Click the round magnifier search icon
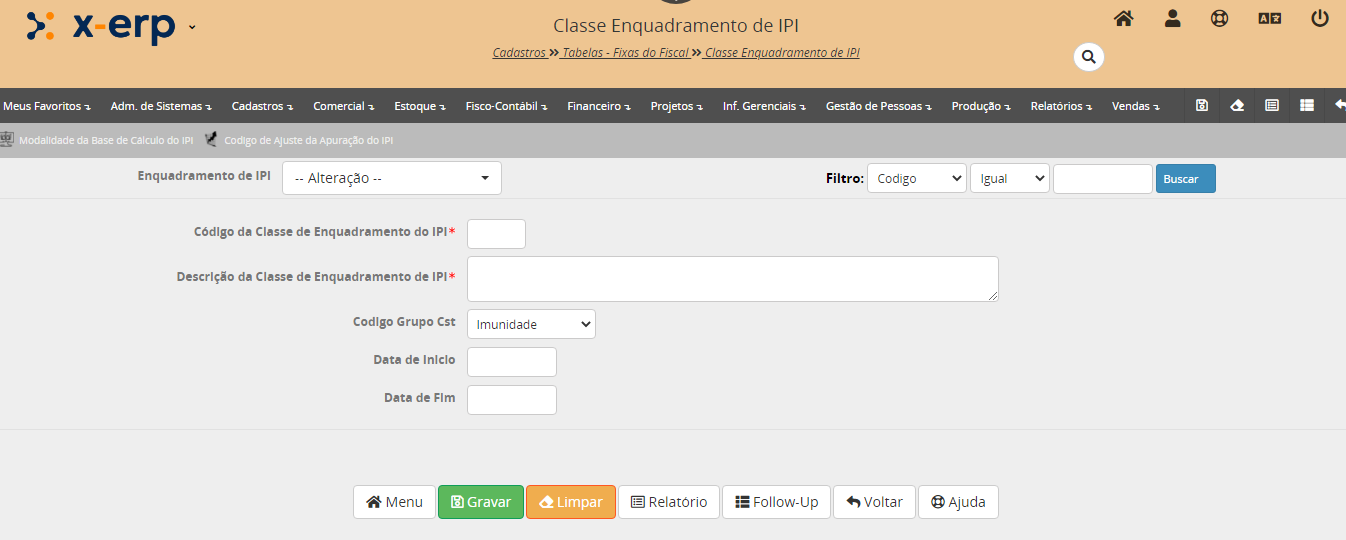1346x540 pixels. tap(1089, 57)
